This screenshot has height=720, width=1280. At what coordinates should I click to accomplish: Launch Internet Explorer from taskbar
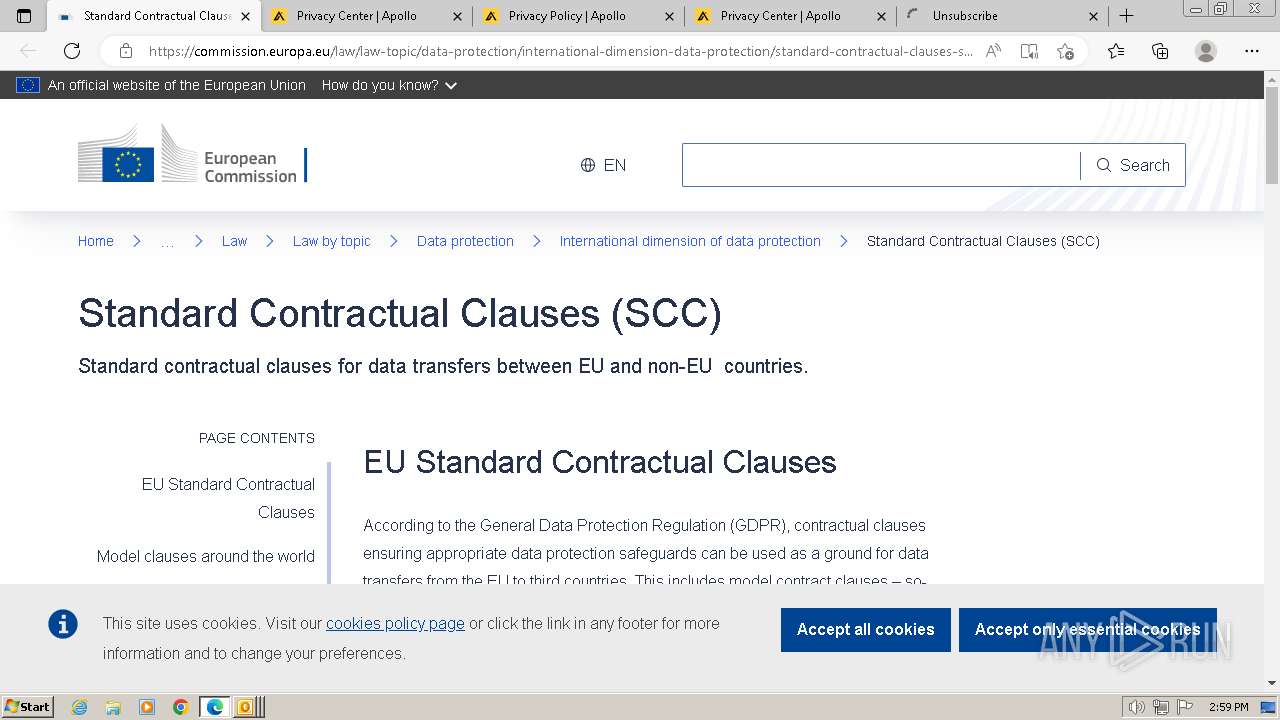click(x=79, y=707)
